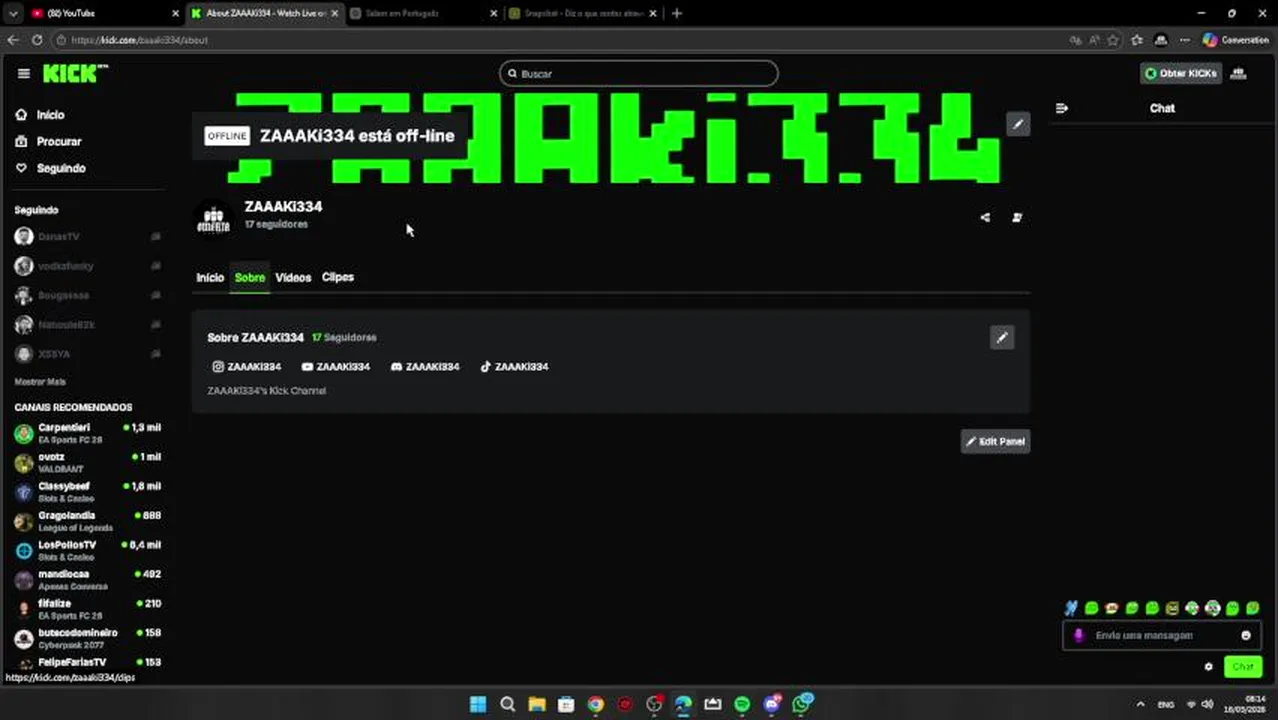The image size is (1278, 720).
Task: Open vodkafunky followed channel
Action: [x=88, y=266]
